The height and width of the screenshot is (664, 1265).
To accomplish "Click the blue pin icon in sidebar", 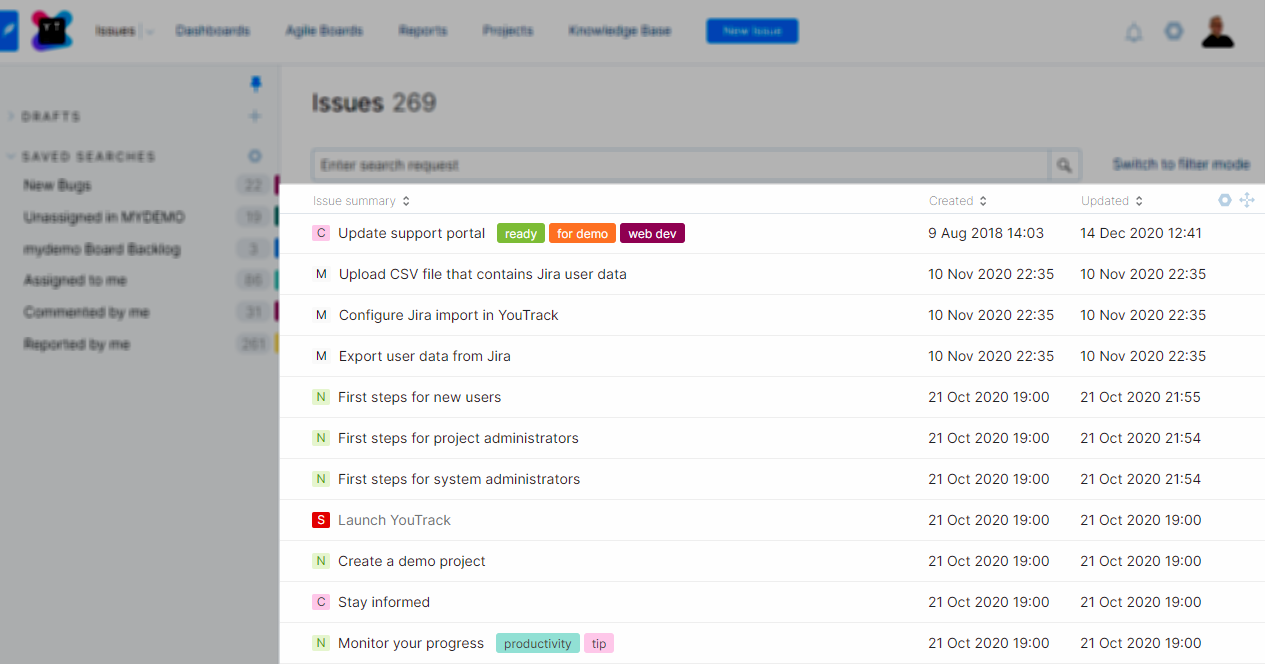I will click(255, 84).
